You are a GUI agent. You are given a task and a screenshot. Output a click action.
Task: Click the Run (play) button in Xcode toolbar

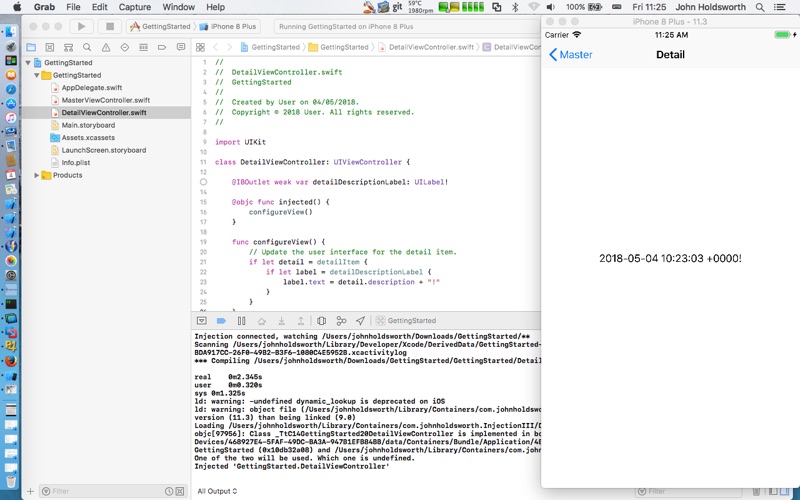click(81, 27)
